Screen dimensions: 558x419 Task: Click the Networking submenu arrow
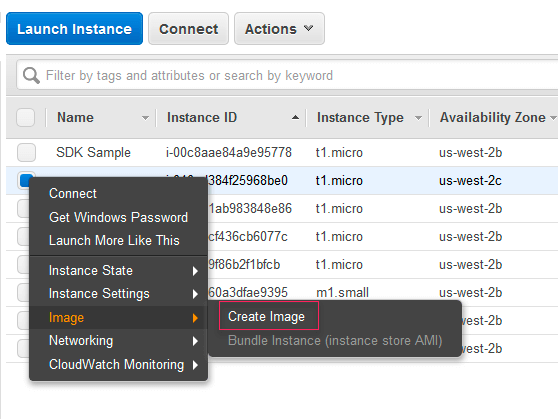(x=195, y=341)
